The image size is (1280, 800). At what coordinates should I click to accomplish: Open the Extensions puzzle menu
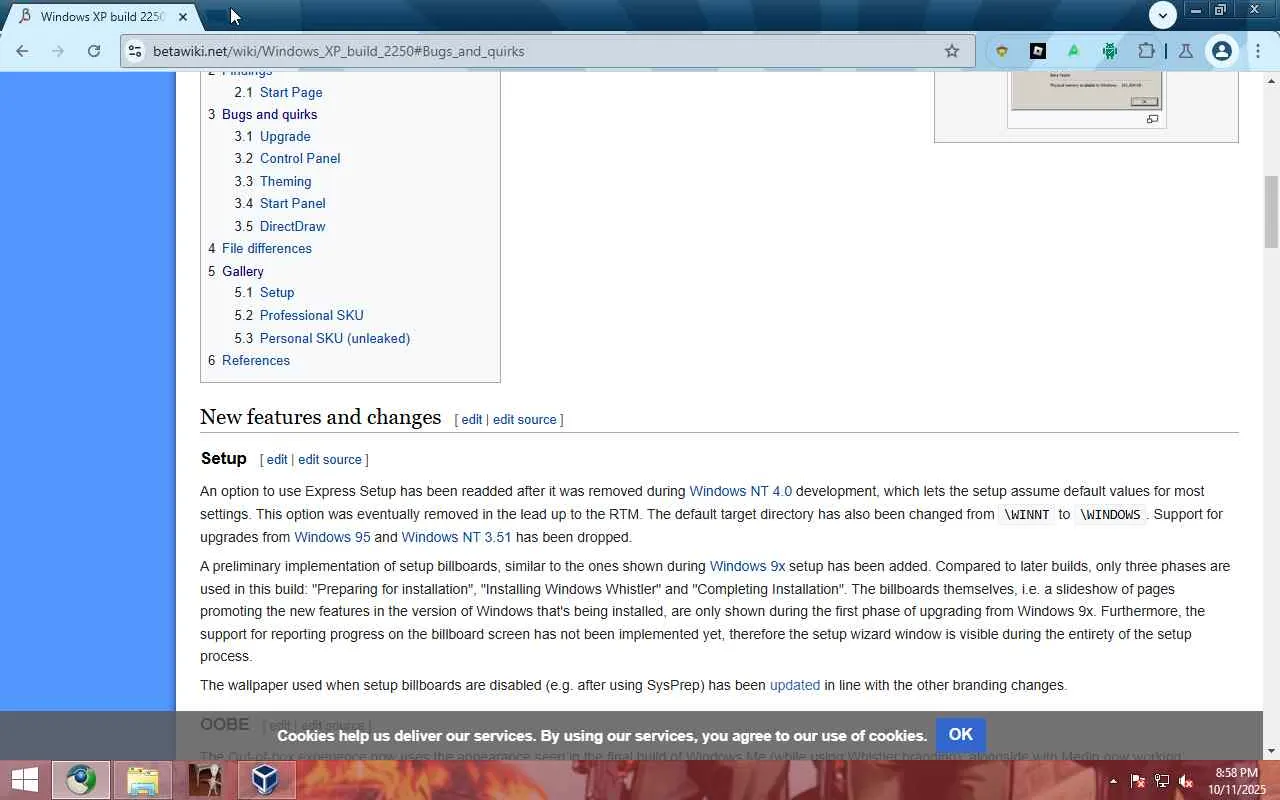pos(1146,51)
